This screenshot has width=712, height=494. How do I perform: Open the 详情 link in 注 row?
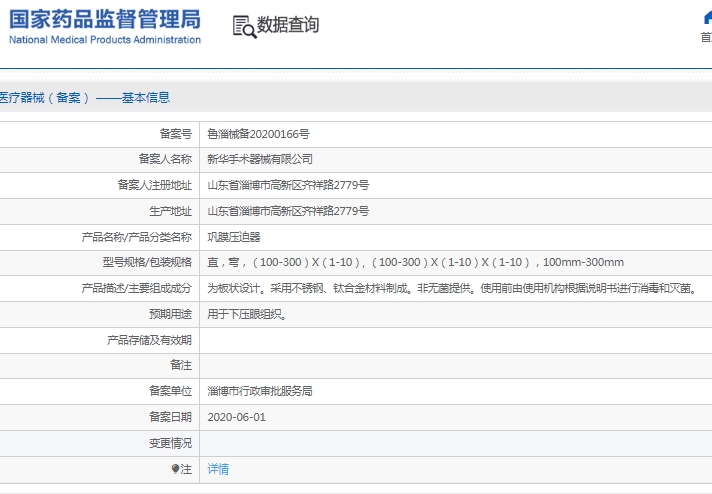[x=218, y=469]
